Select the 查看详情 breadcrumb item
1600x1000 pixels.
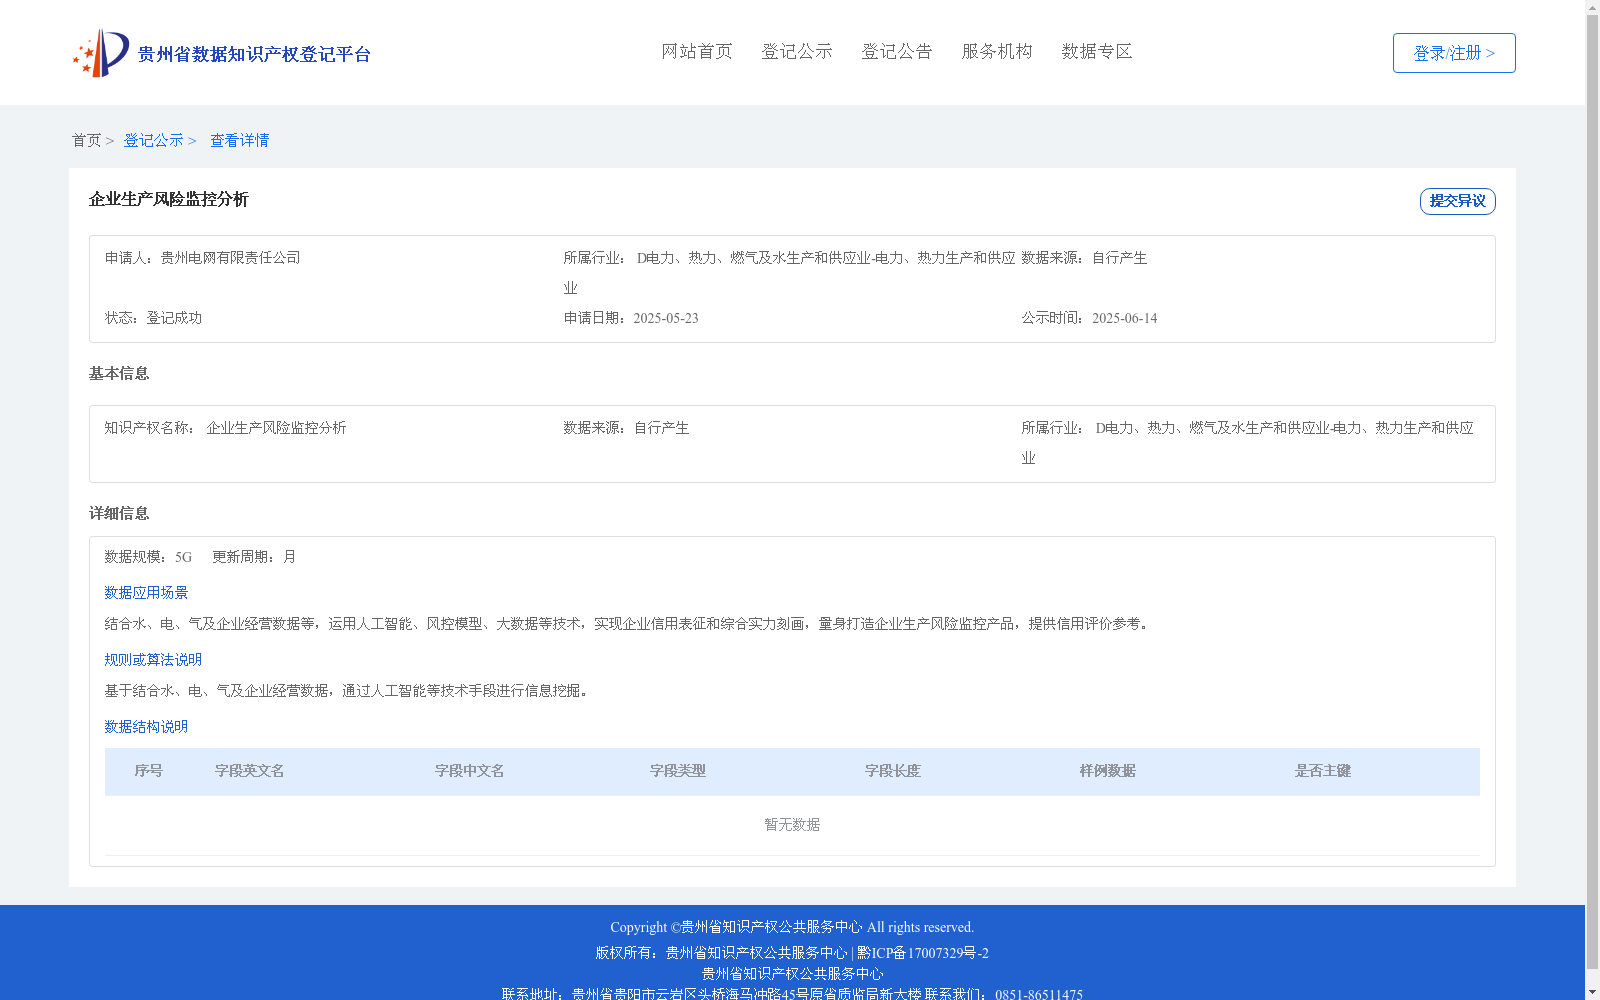tap(239, 140)
